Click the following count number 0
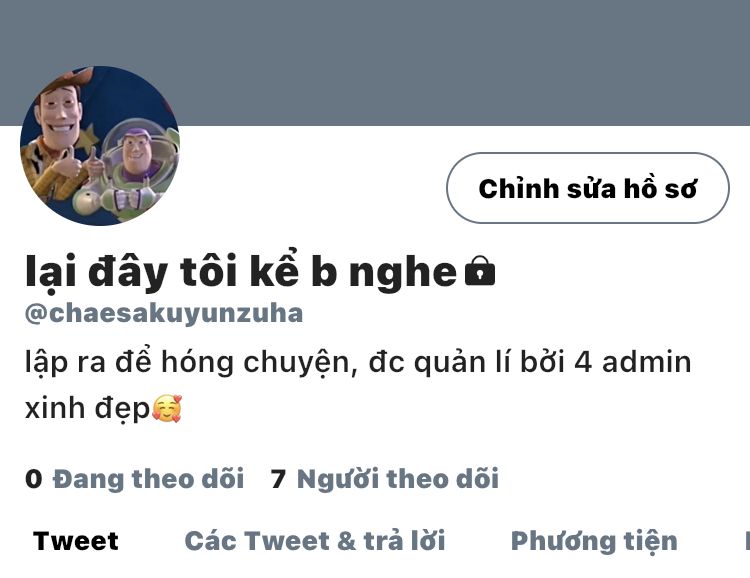The width and height of the screenshot is (750, 578). [33, 479]
